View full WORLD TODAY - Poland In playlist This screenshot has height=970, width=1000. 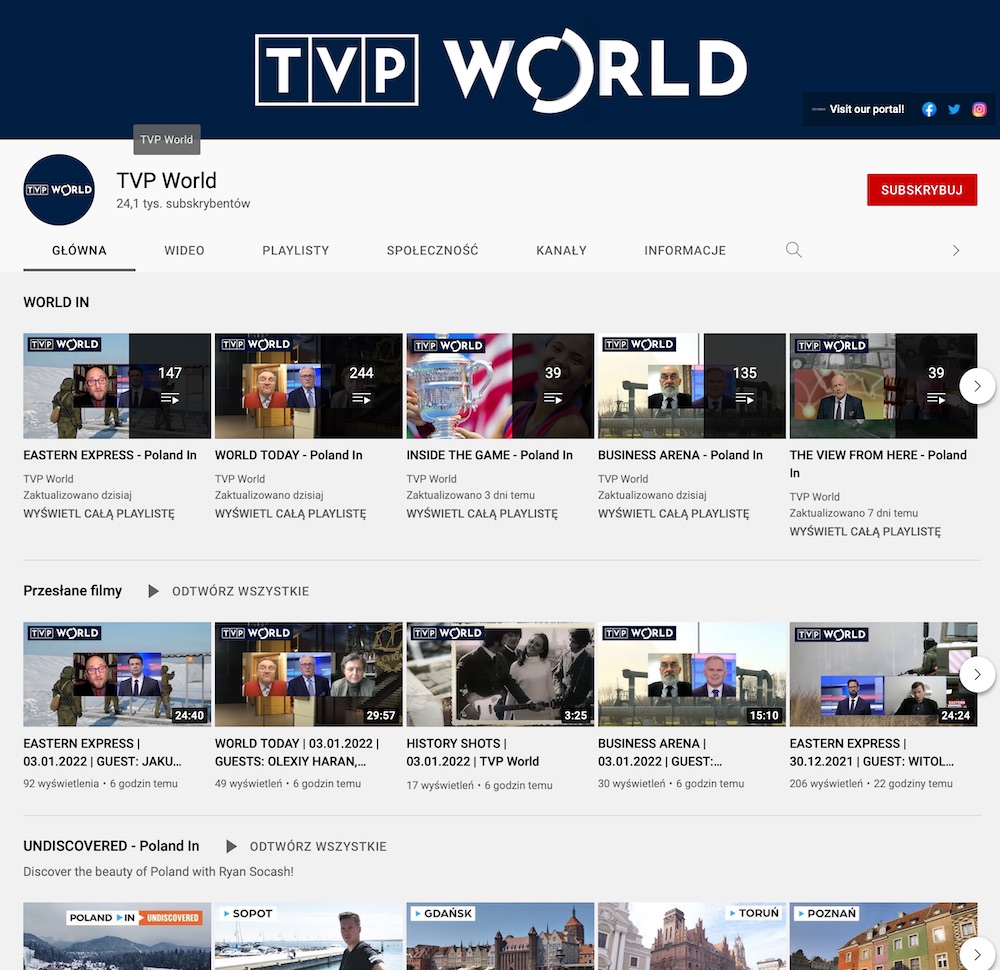click(290, 513)
